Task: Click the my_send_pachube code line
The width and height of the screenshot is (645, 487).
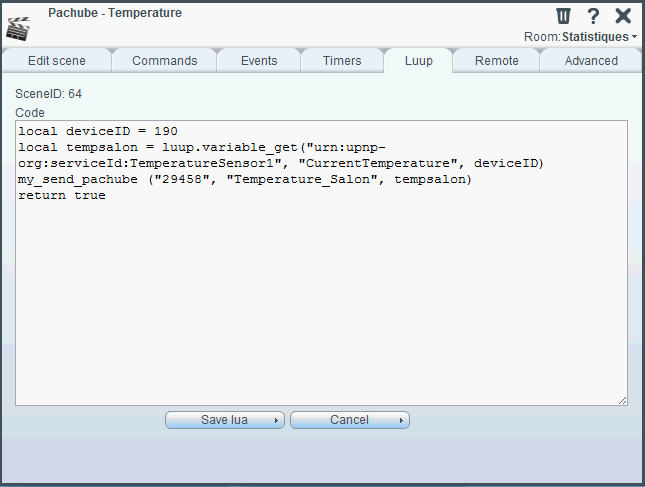Action: (244, 179)
